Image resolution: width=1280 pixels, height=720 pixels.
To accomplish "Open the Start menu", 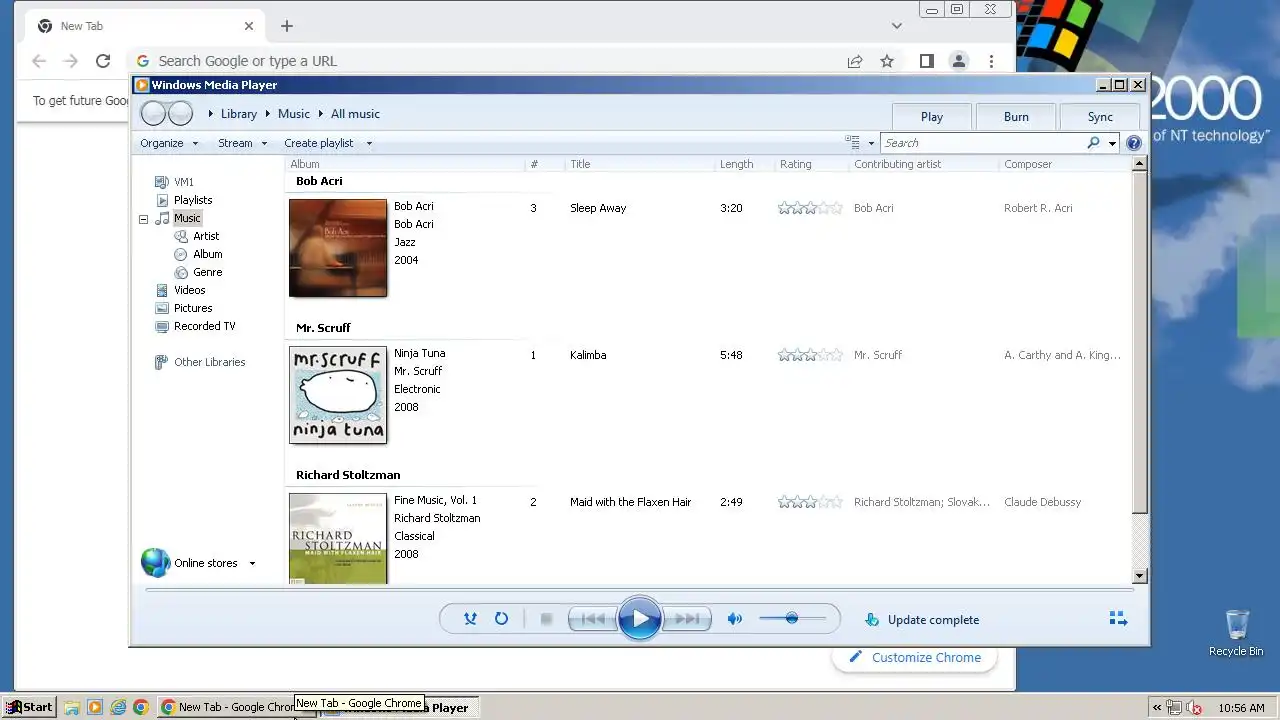I will [29, 707].
